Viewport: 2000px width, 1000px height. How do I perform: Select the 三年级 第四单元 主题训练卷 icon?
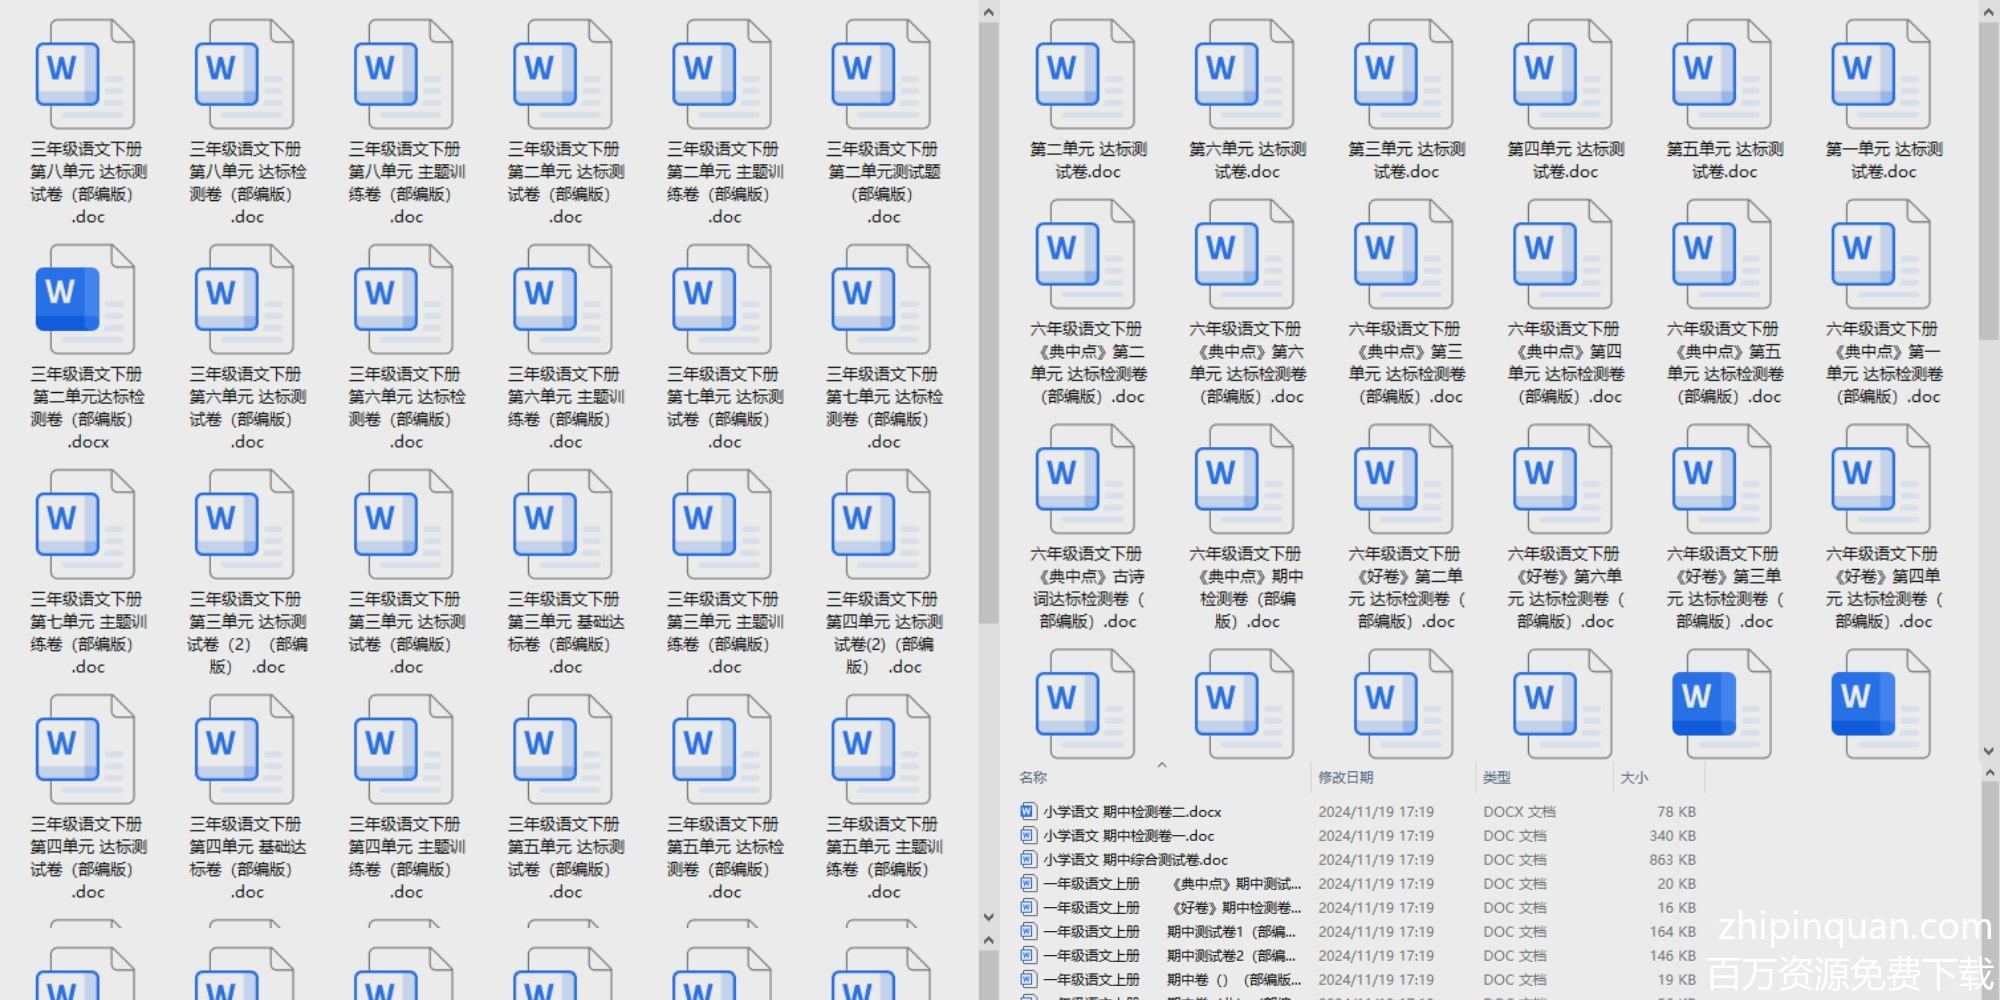(404, 749)
